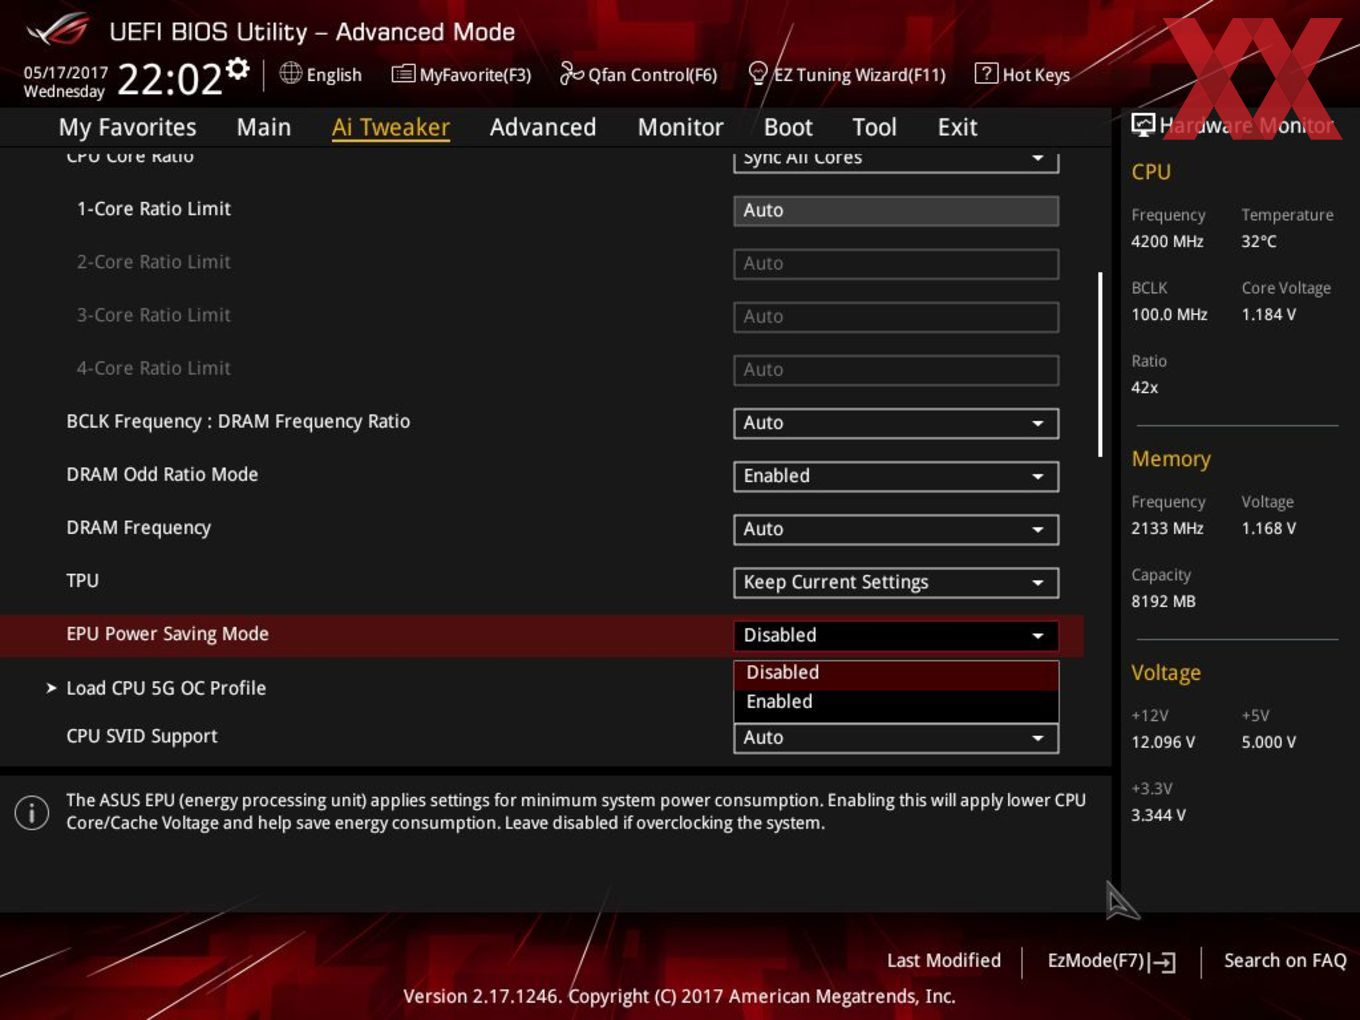Click the 2-Core Ratio Limit field
Image resolution: width=1360 pixels, height=1020 pixels.
pos(896,263)
